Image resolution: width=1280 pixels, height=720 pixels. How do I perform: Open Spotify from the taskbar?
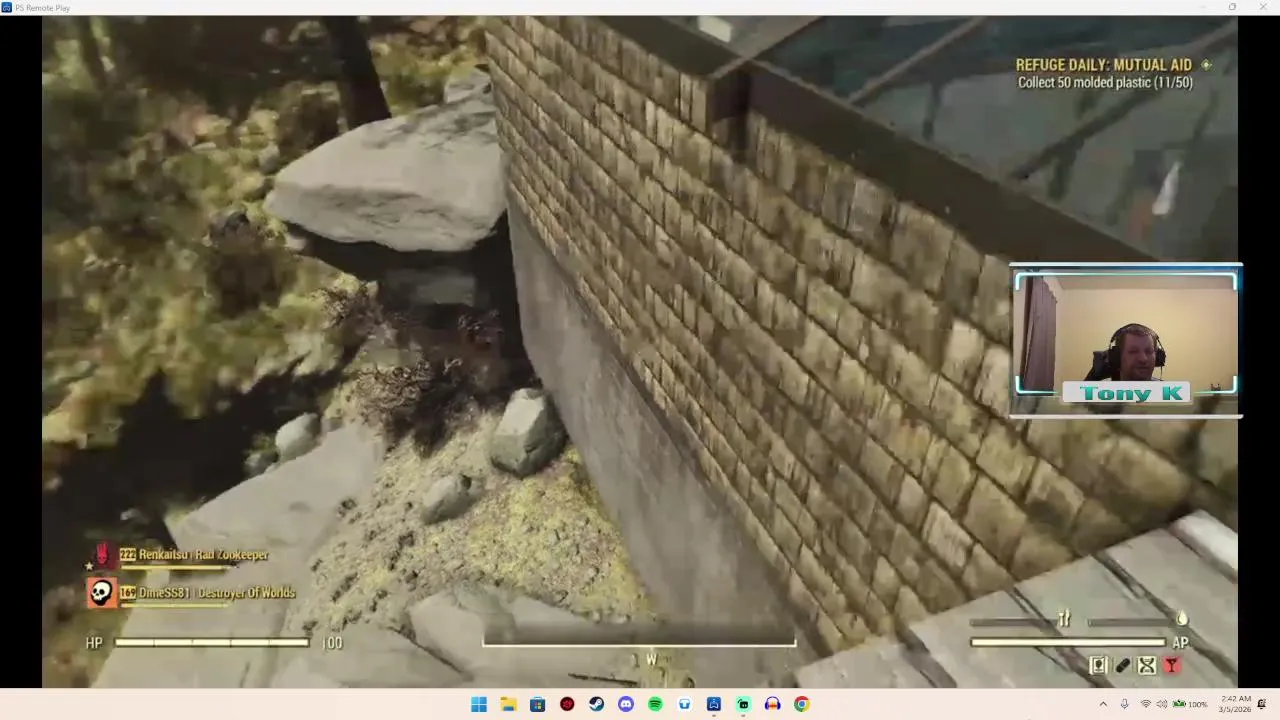(655, 704)
